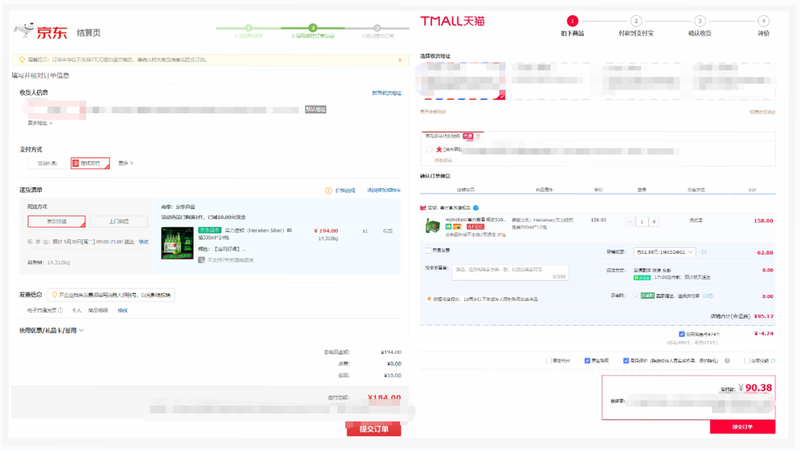Decrease Heineken quantity with minus button

pyautogui.click(x=630, y=221)
